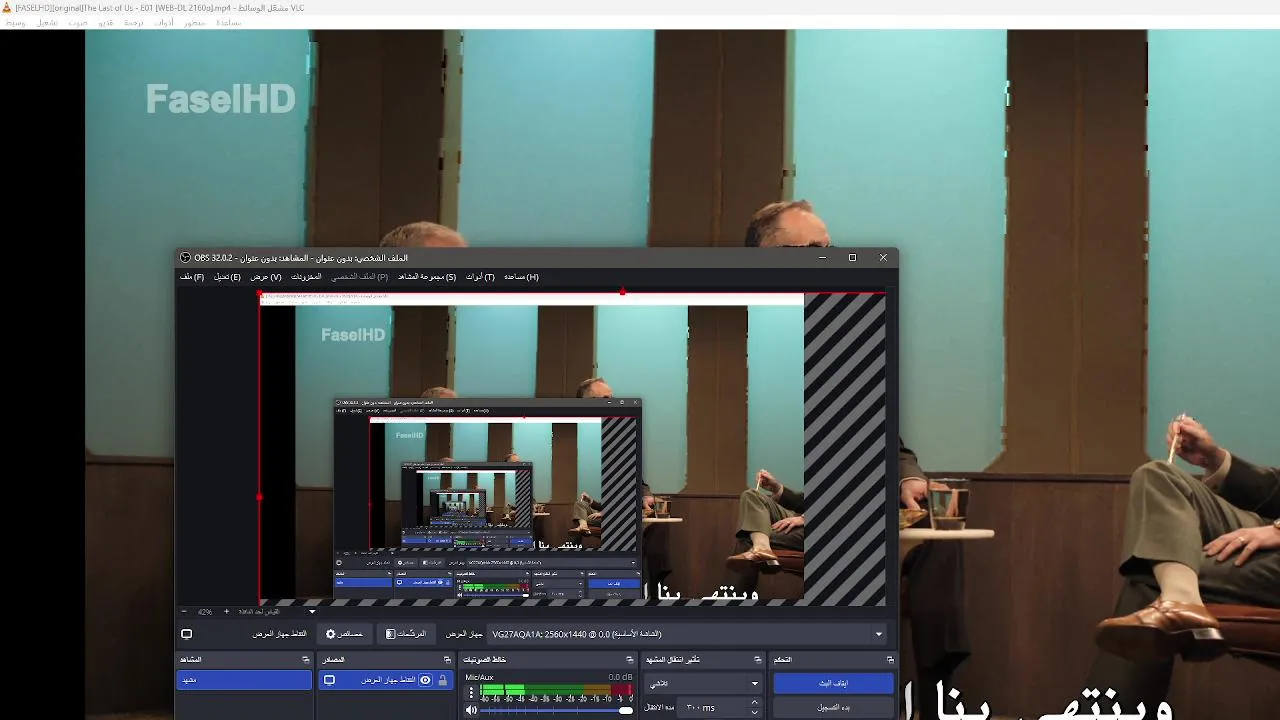The image size is (1280, 720).
Task: Open the OBS Scene Collection (S) menu
Action: click(x=427, y=277)
